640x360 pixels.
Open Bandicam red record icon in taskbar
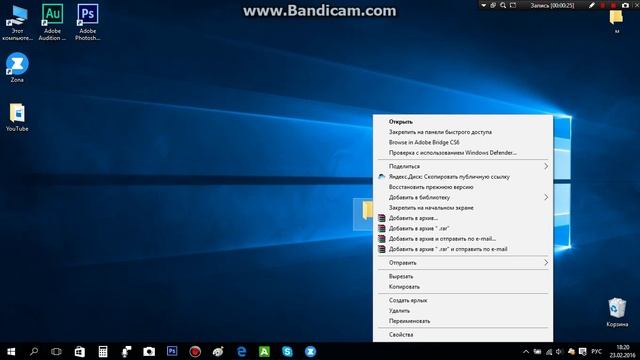[195, 351]
